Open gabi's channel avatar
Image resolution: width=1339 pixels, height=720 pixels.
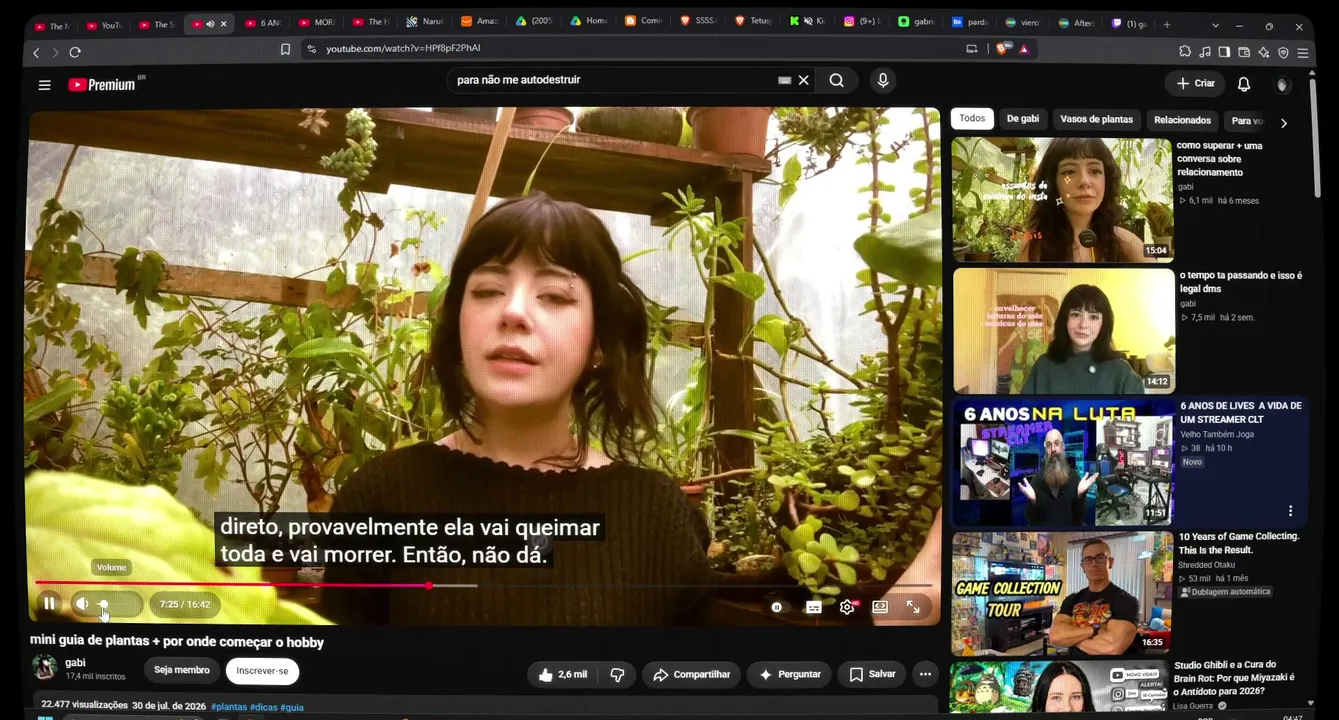(45, 668)
